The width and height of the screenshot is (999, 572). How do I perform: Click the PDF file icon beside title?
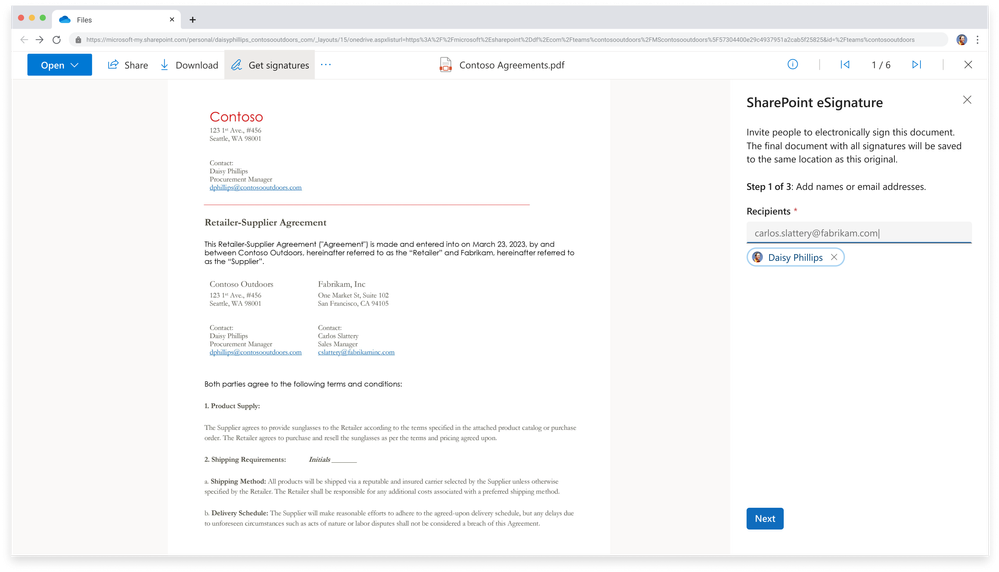coord(445,65)
